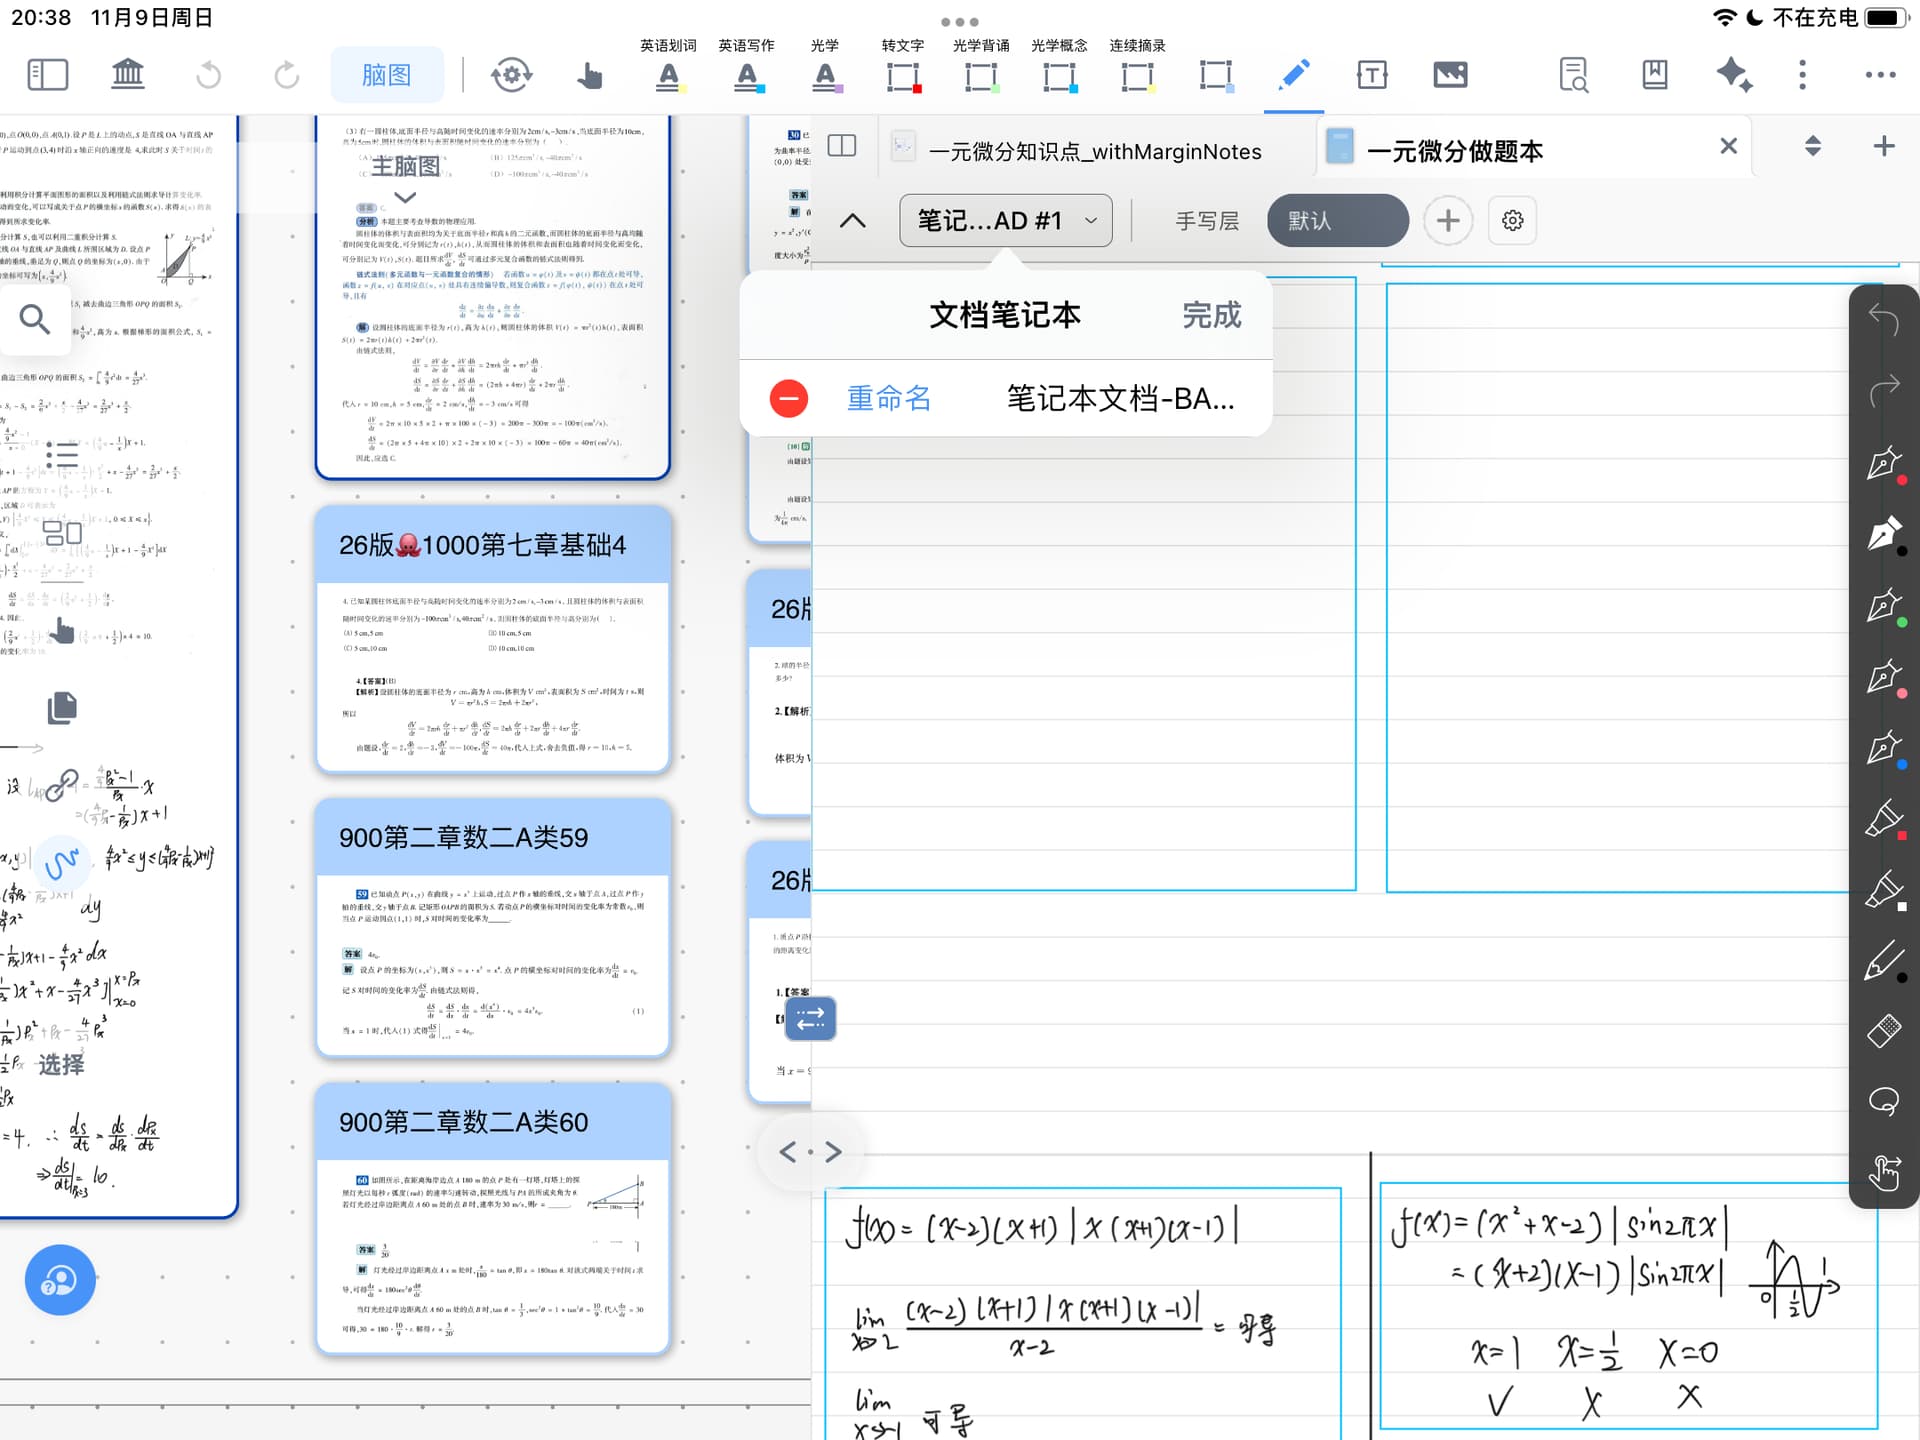This screenshot has height=1440, width=1920.
Task: Select the hand touch mode tool
Action: click(589, 75)
